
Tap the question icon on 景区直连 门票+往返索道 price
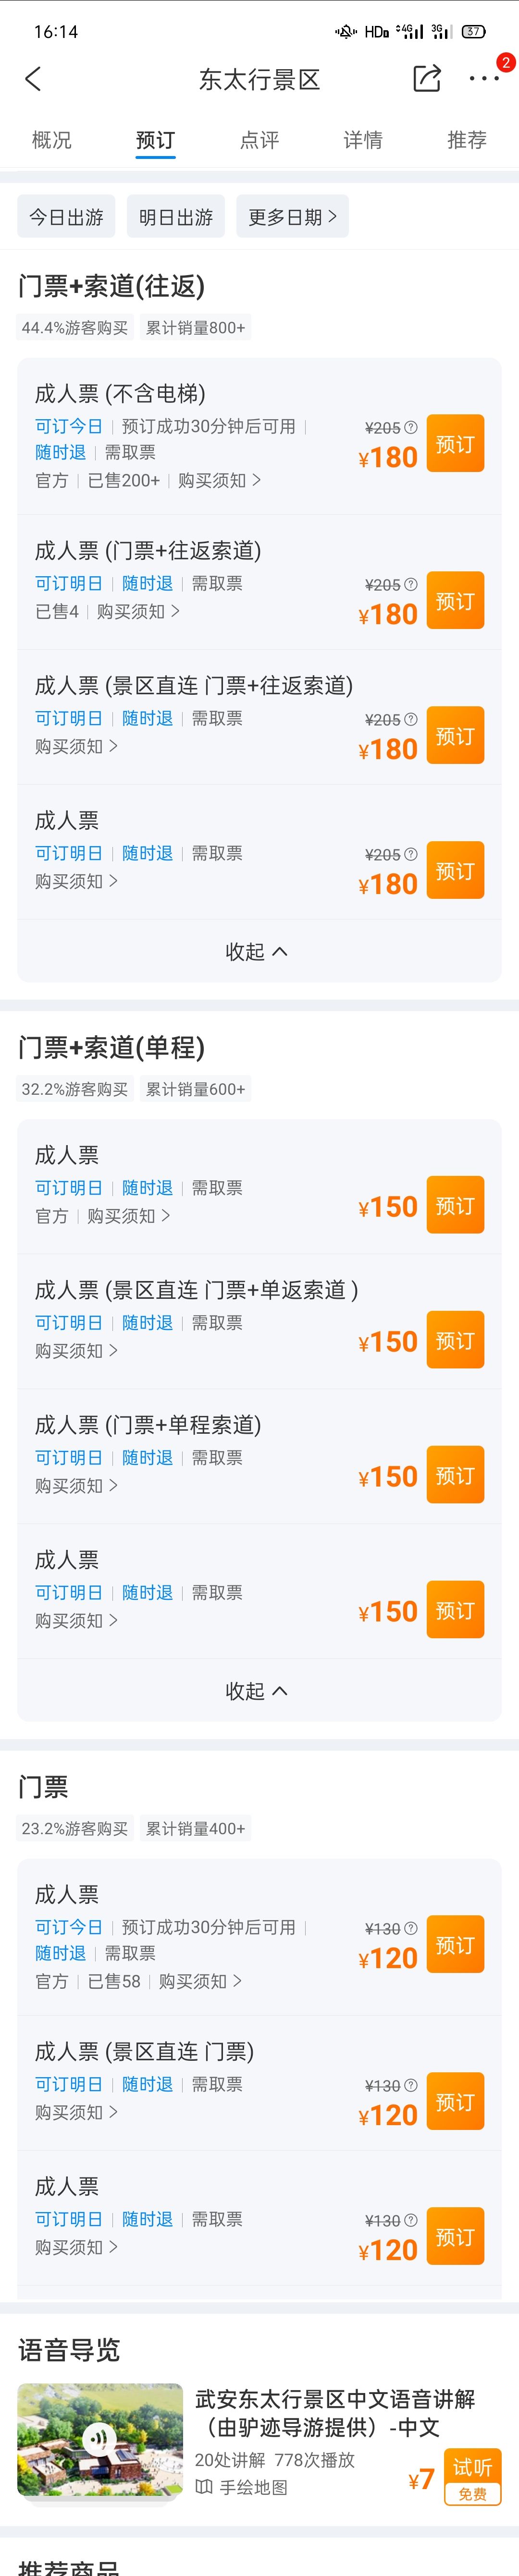[x=410, y=719]
